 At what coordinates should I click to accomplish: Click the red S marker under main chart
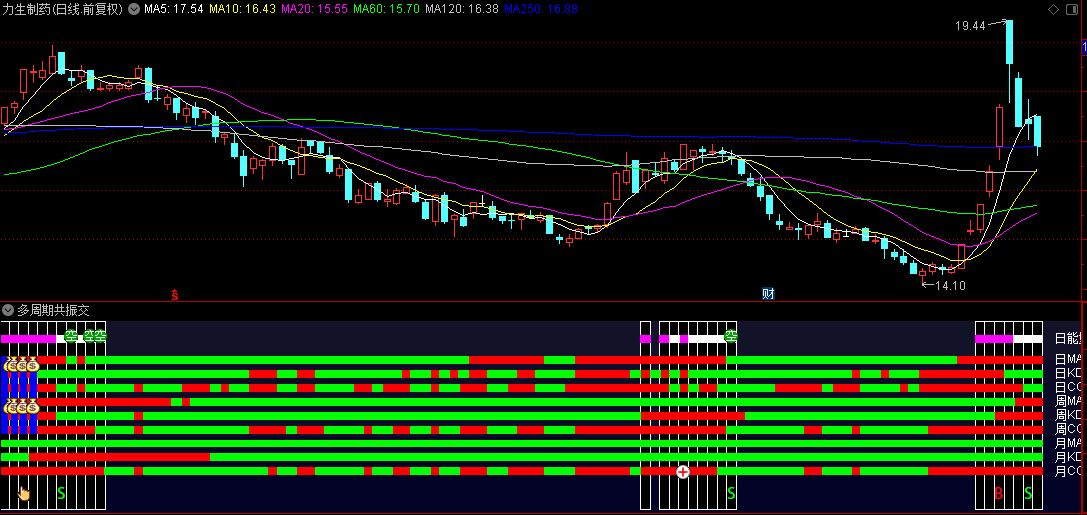[x=175, y=295]
